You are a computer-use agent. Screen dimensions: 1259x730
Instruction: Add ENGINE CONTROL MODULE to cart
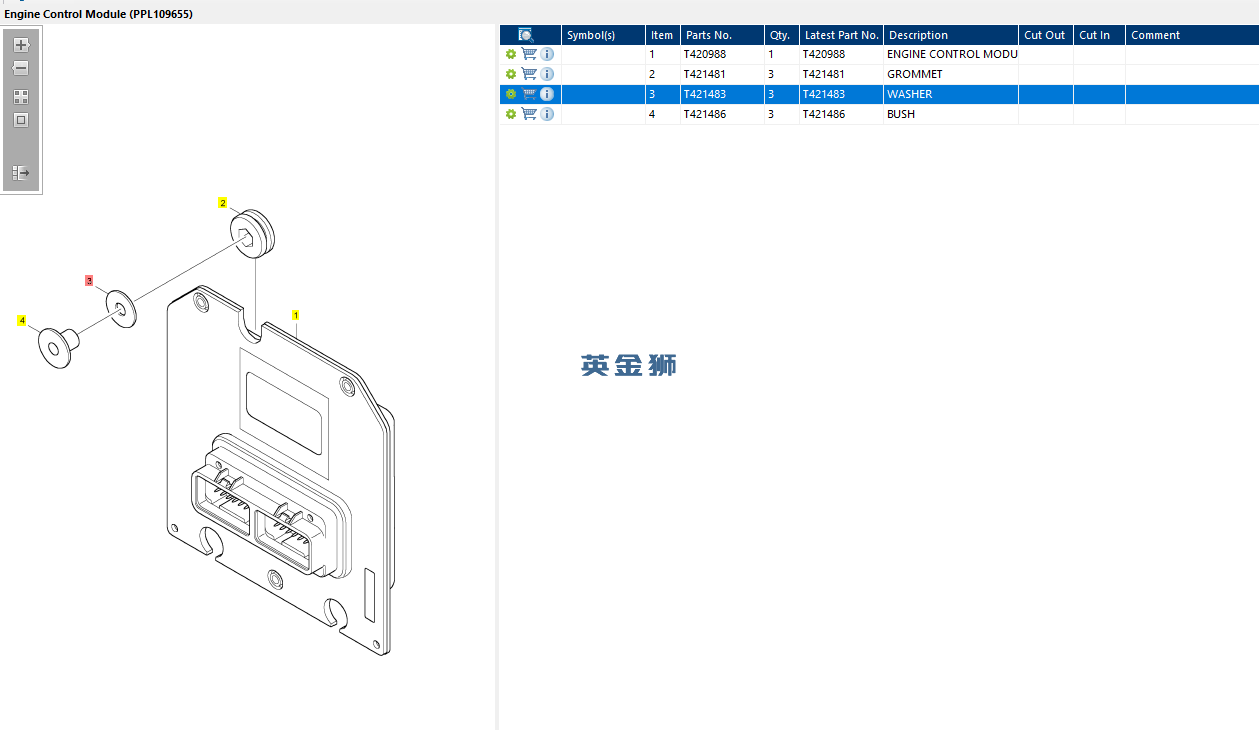529,54
